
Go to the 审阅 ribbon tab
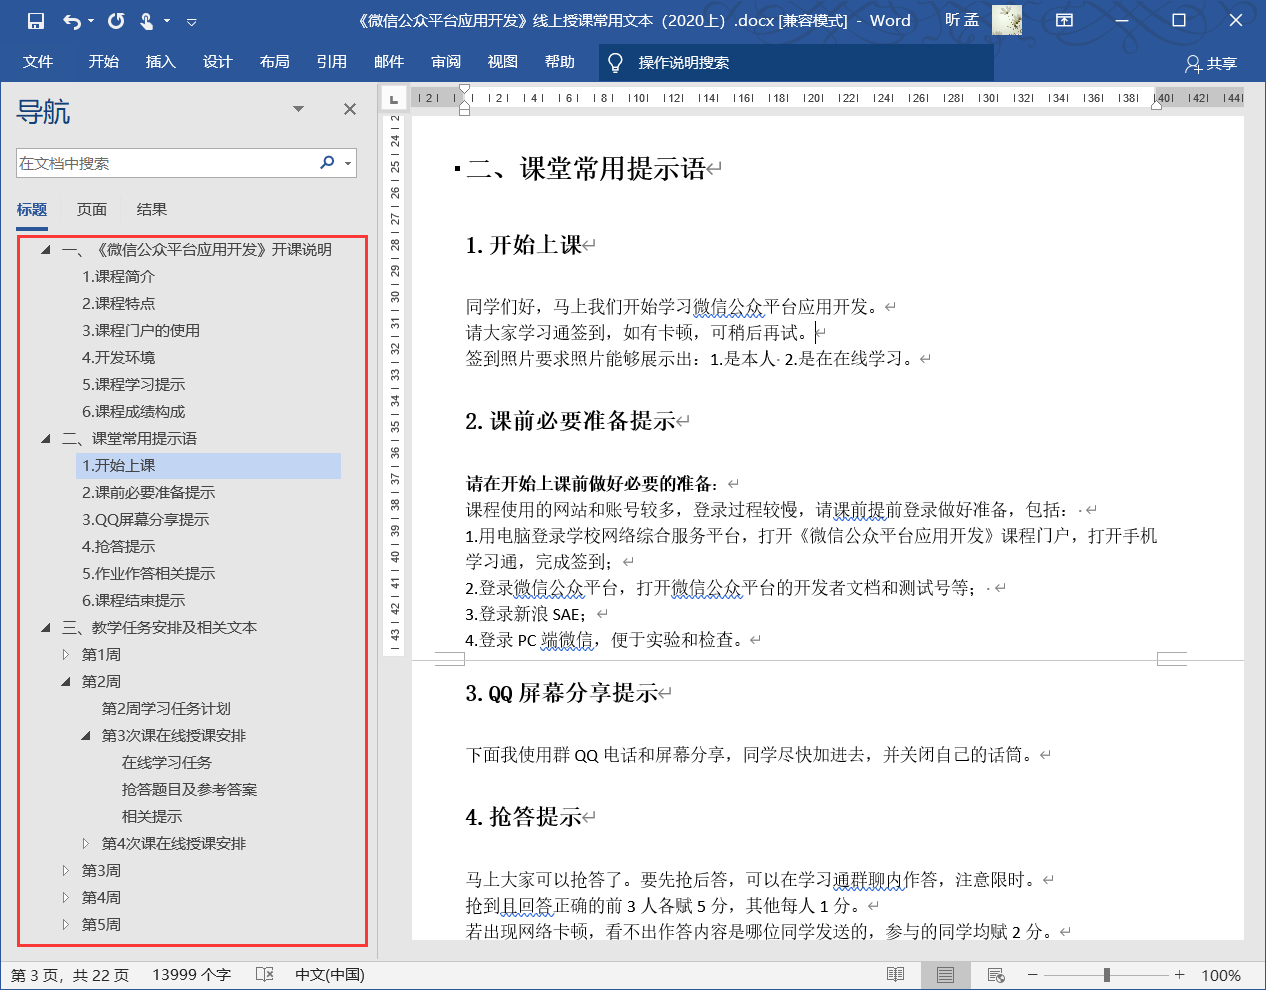click(x=446, y=62)
